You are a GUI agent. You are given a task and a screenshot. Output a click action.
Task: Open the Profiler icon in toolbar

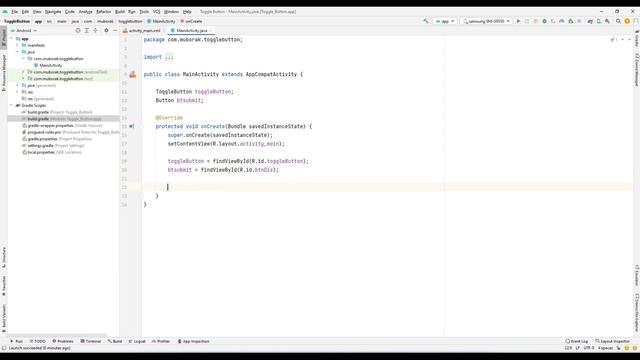pyautogui.click(x=562, y=21)
